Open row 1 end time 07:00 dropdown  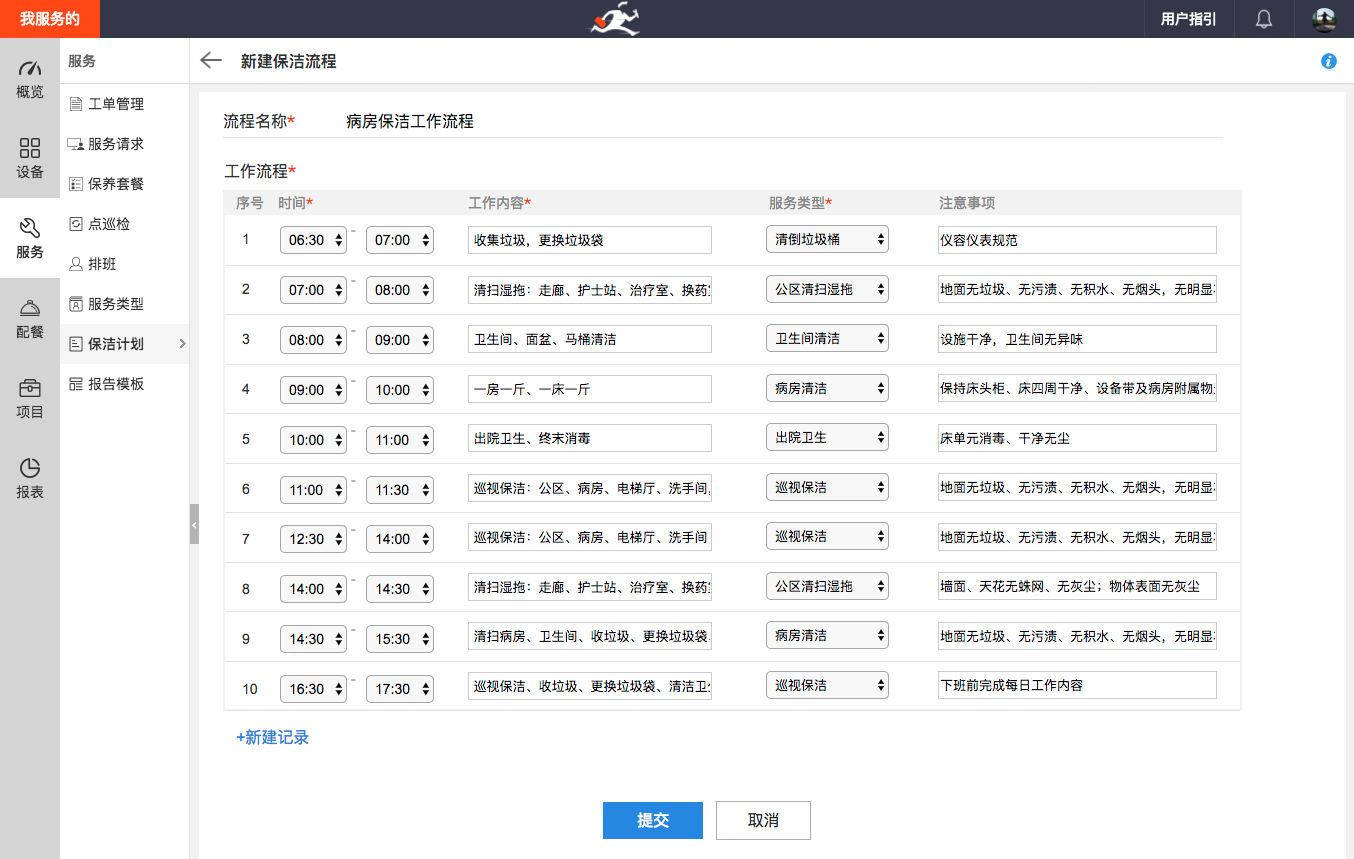coord(400,240)
